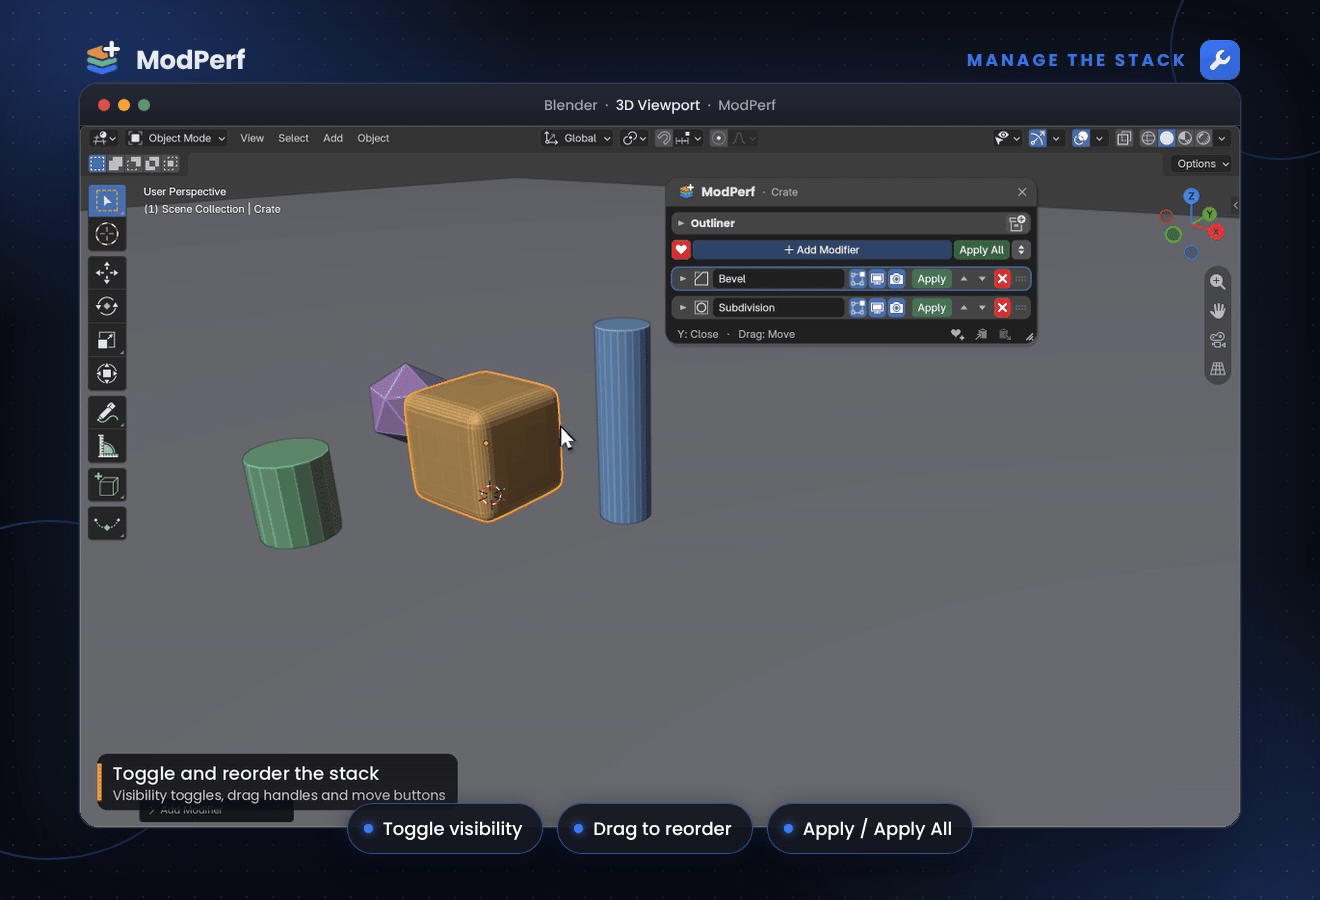The width and height of the screenshot is (1320, 900).
Task: Open the View menu
Action: pos(252,138)
